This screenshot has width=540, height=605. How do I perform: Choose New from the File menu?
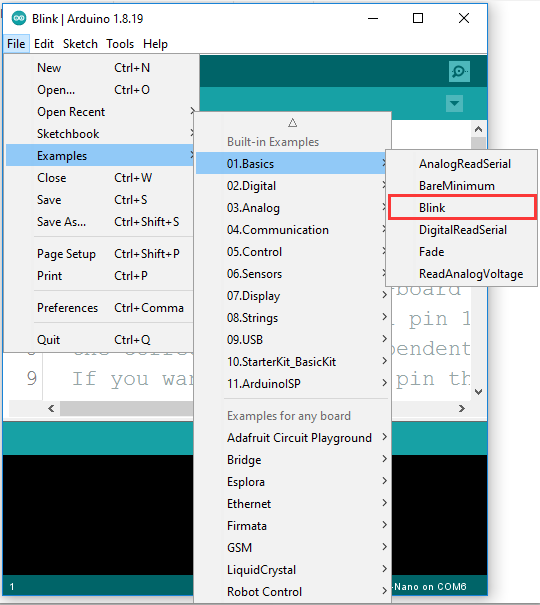[100, 68]
